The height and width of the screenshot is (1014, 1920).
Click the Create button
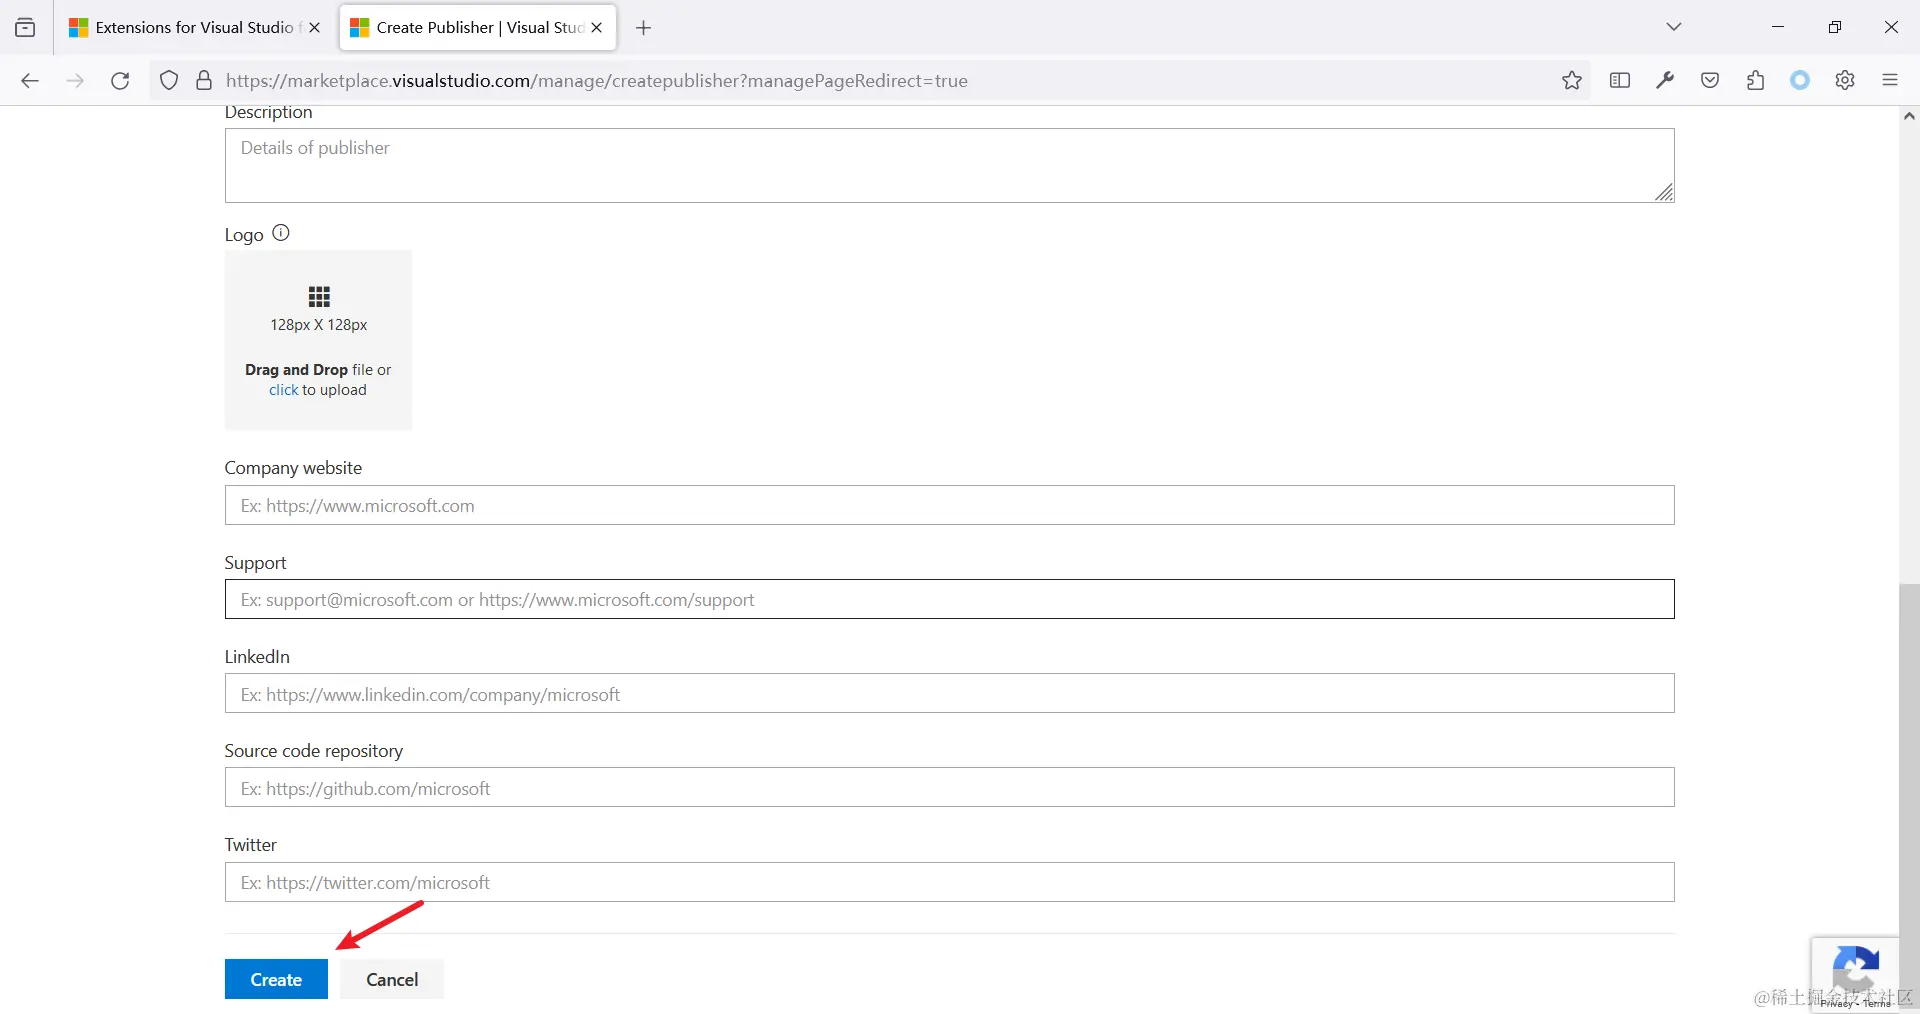pyautogui.click(x=276, y=980)
